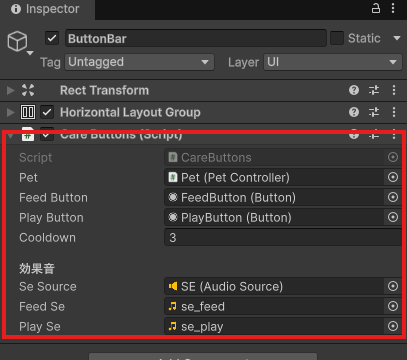Click the FeedButton (Button) reference field
This screenshot has width=407, height=360.
274,197
